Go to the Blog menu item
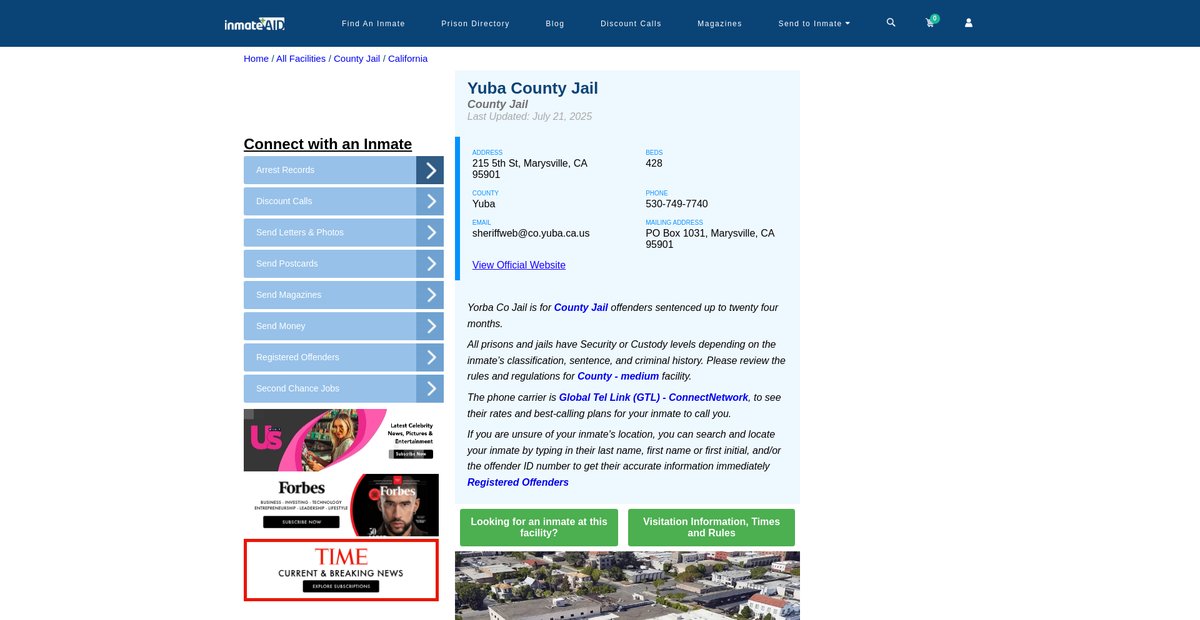This screenshot has height=620, width=1200. point(555,23)
